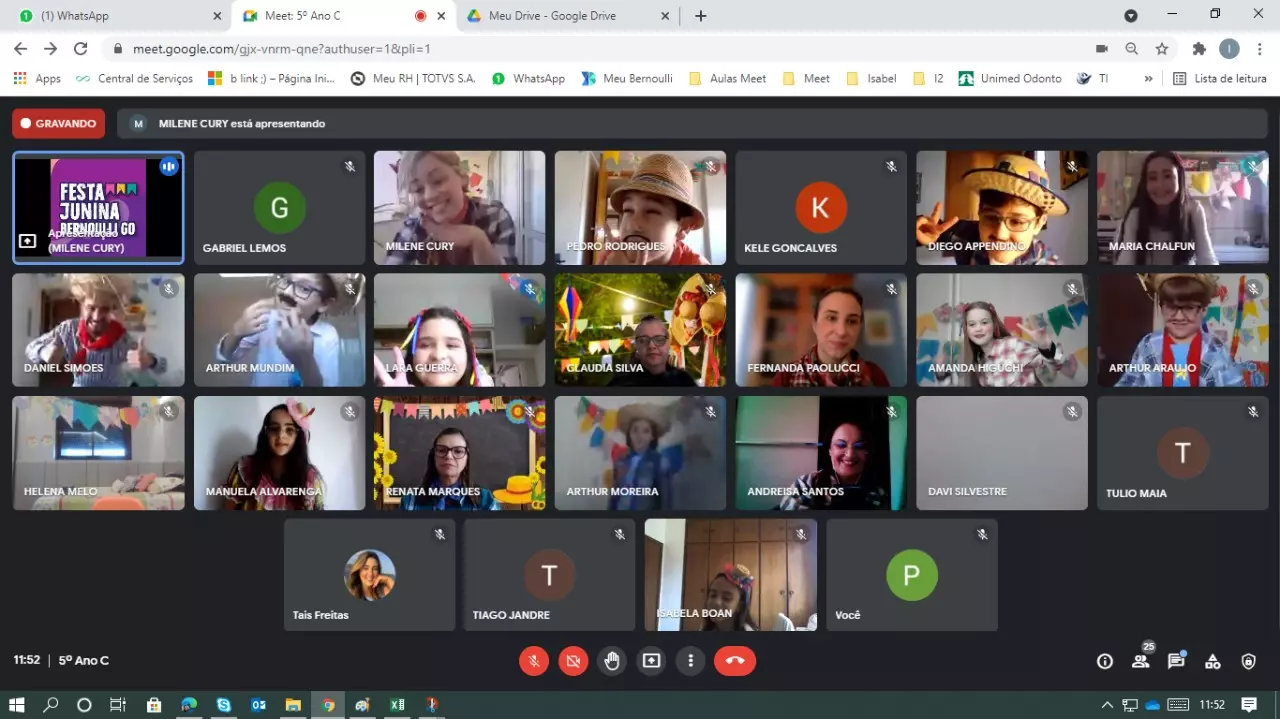The height and width of the screenshot is (719, 1280).
Task: Open the activities panel icon
Action: (1212, 661)
